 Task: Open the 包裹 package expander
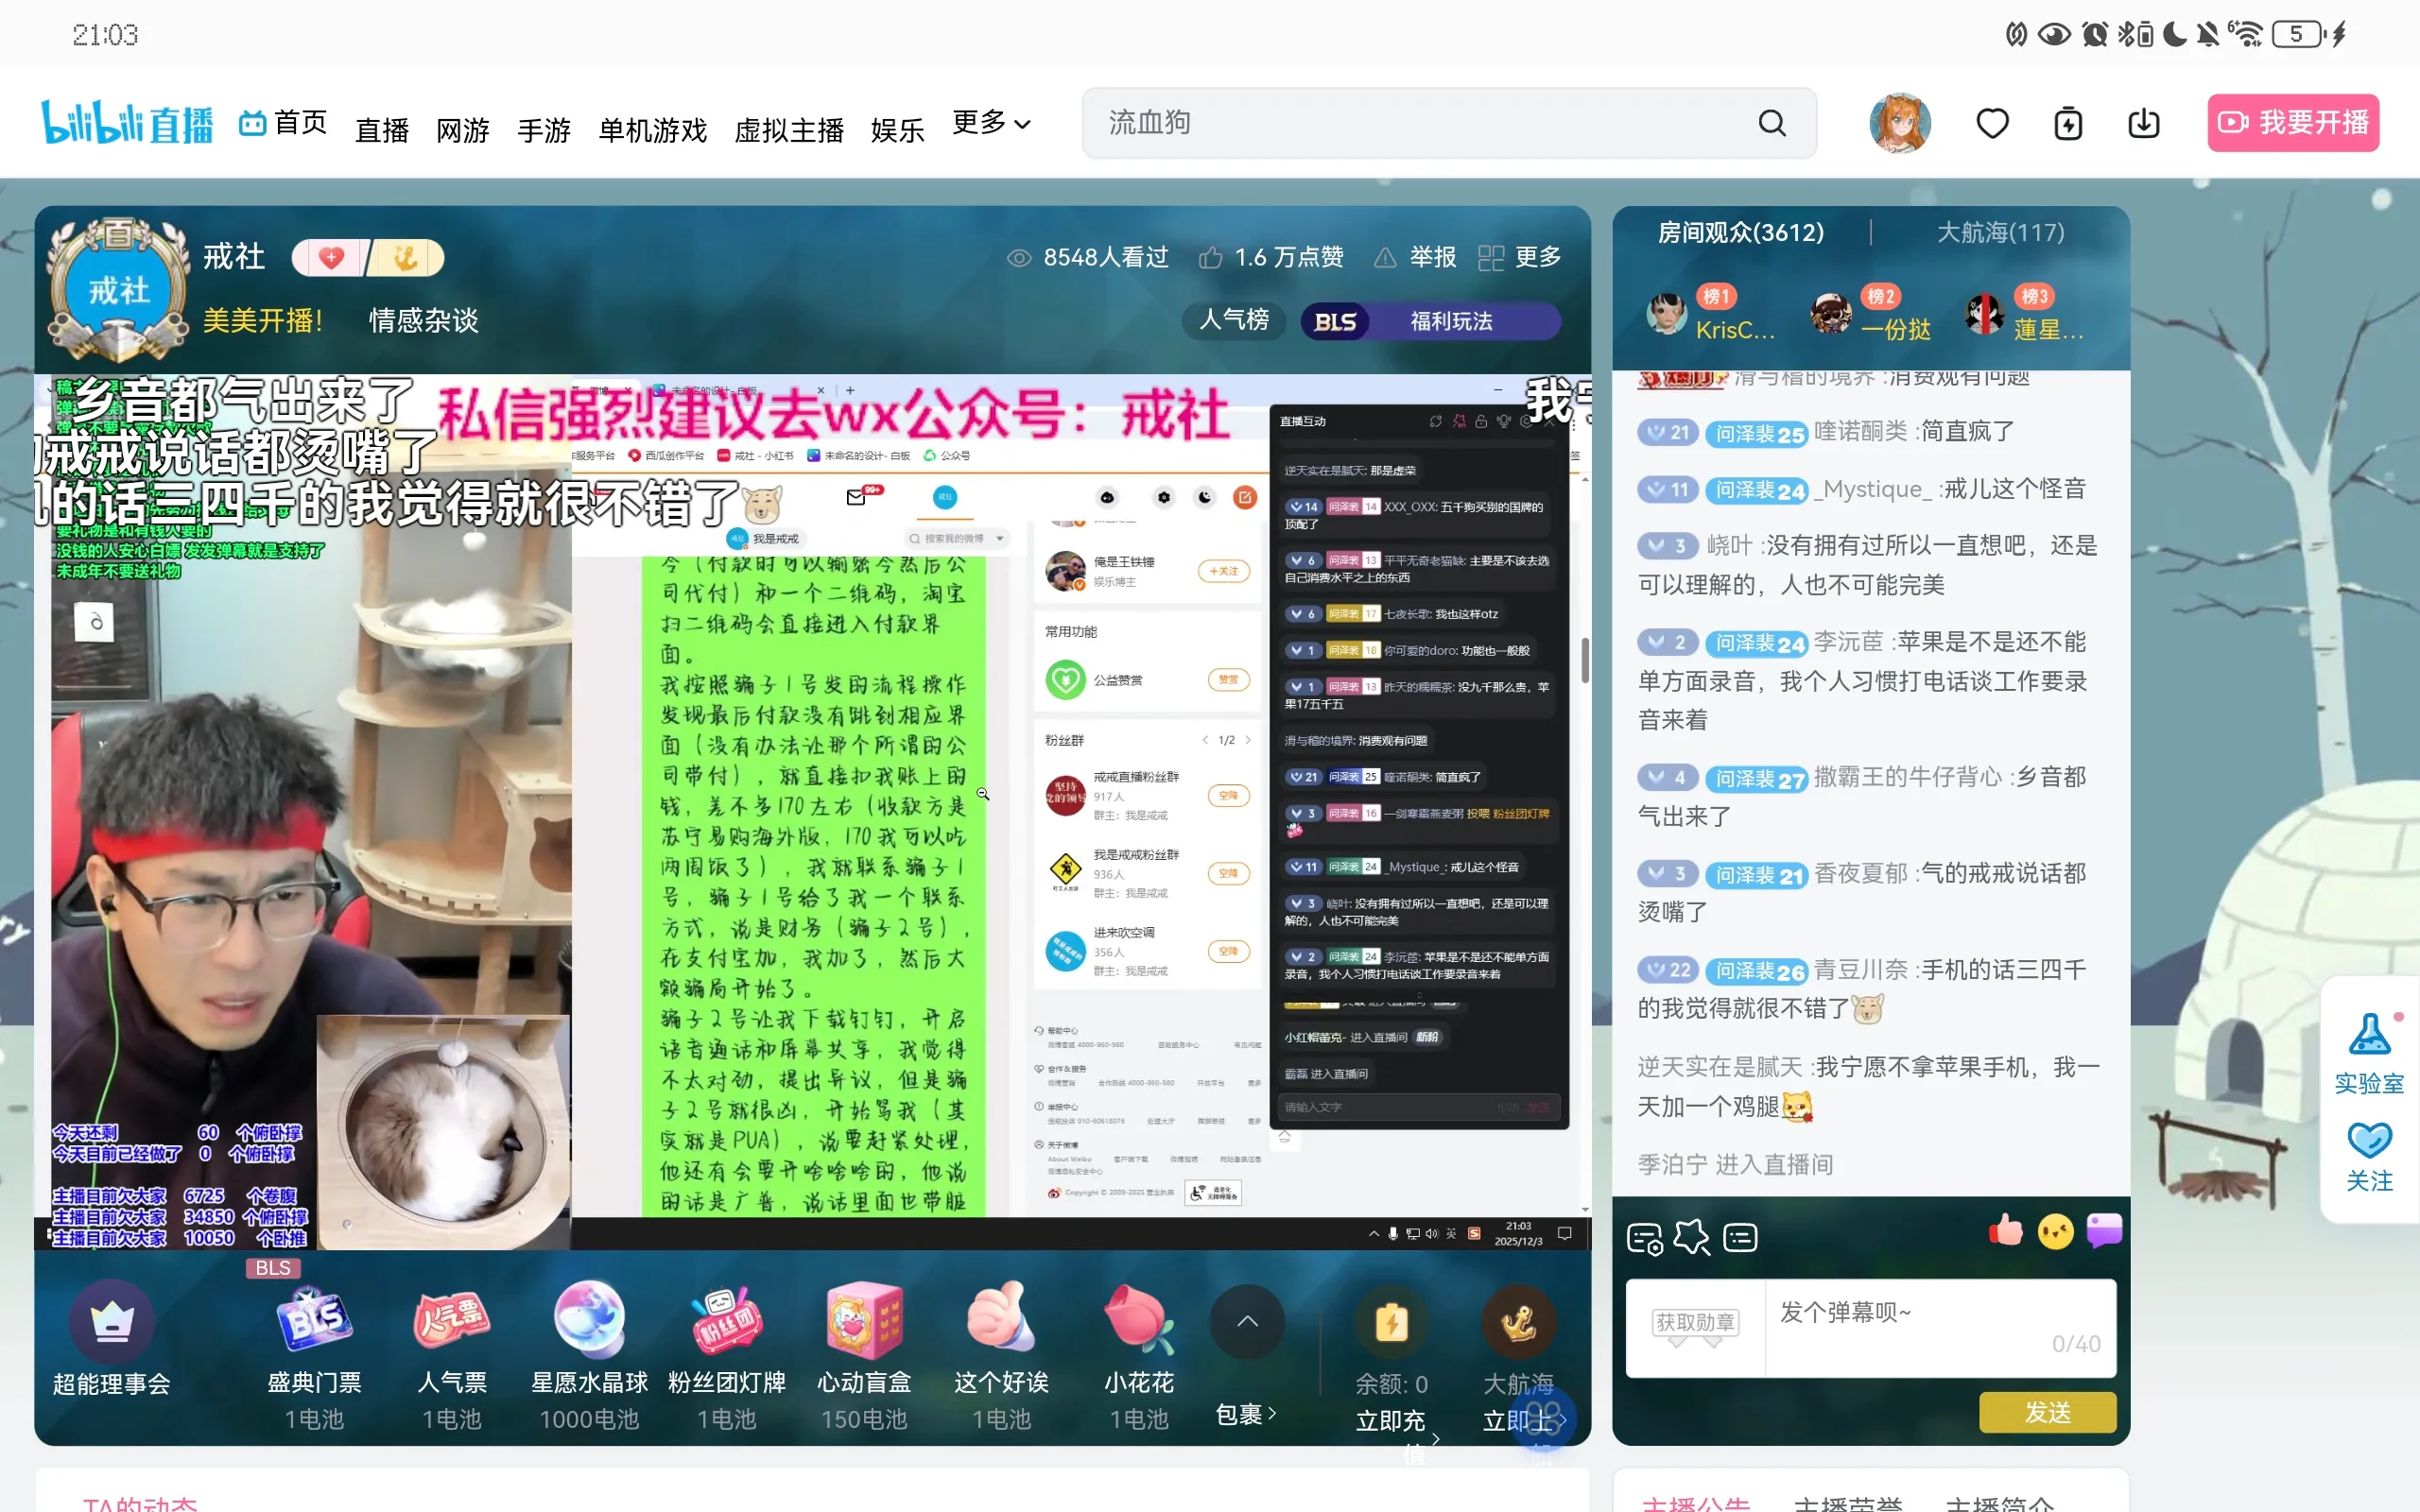(x=1246, y=1414)
